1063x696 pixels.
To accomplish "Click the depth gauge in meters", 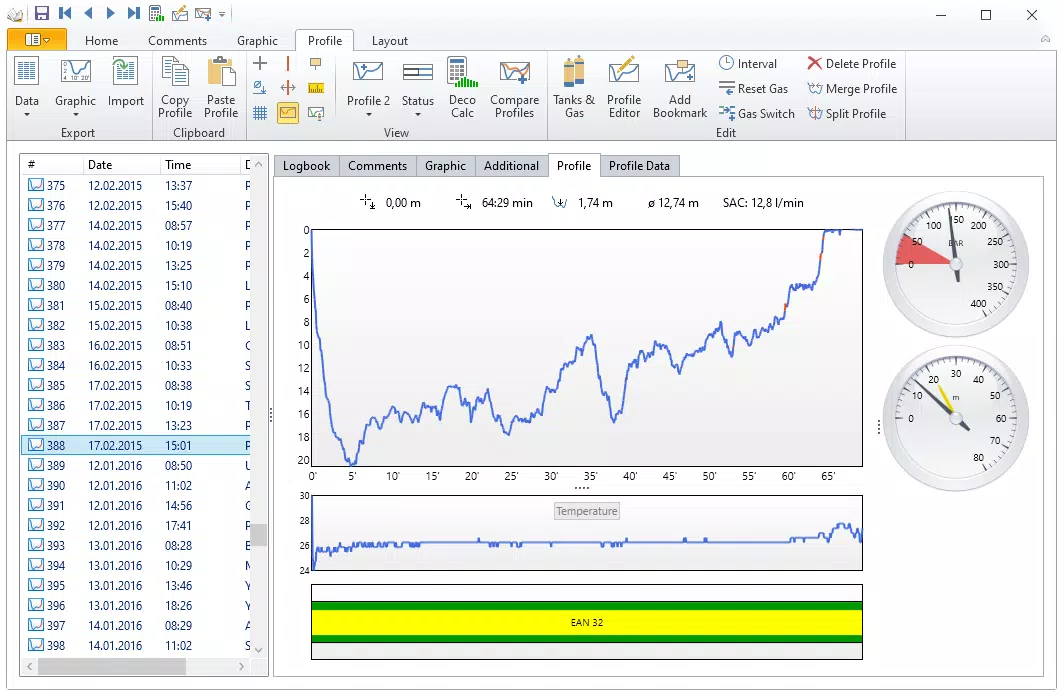I will pyautogui.click(x=955, y=418).
